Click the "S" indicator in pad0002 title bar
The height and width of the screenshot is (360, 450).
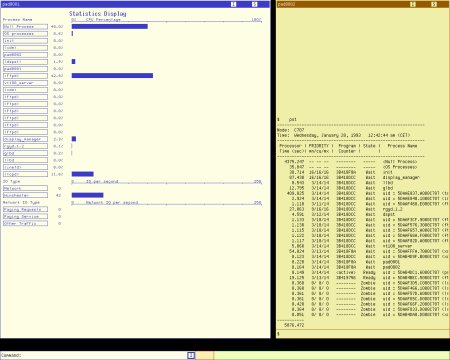click(434, 4)
